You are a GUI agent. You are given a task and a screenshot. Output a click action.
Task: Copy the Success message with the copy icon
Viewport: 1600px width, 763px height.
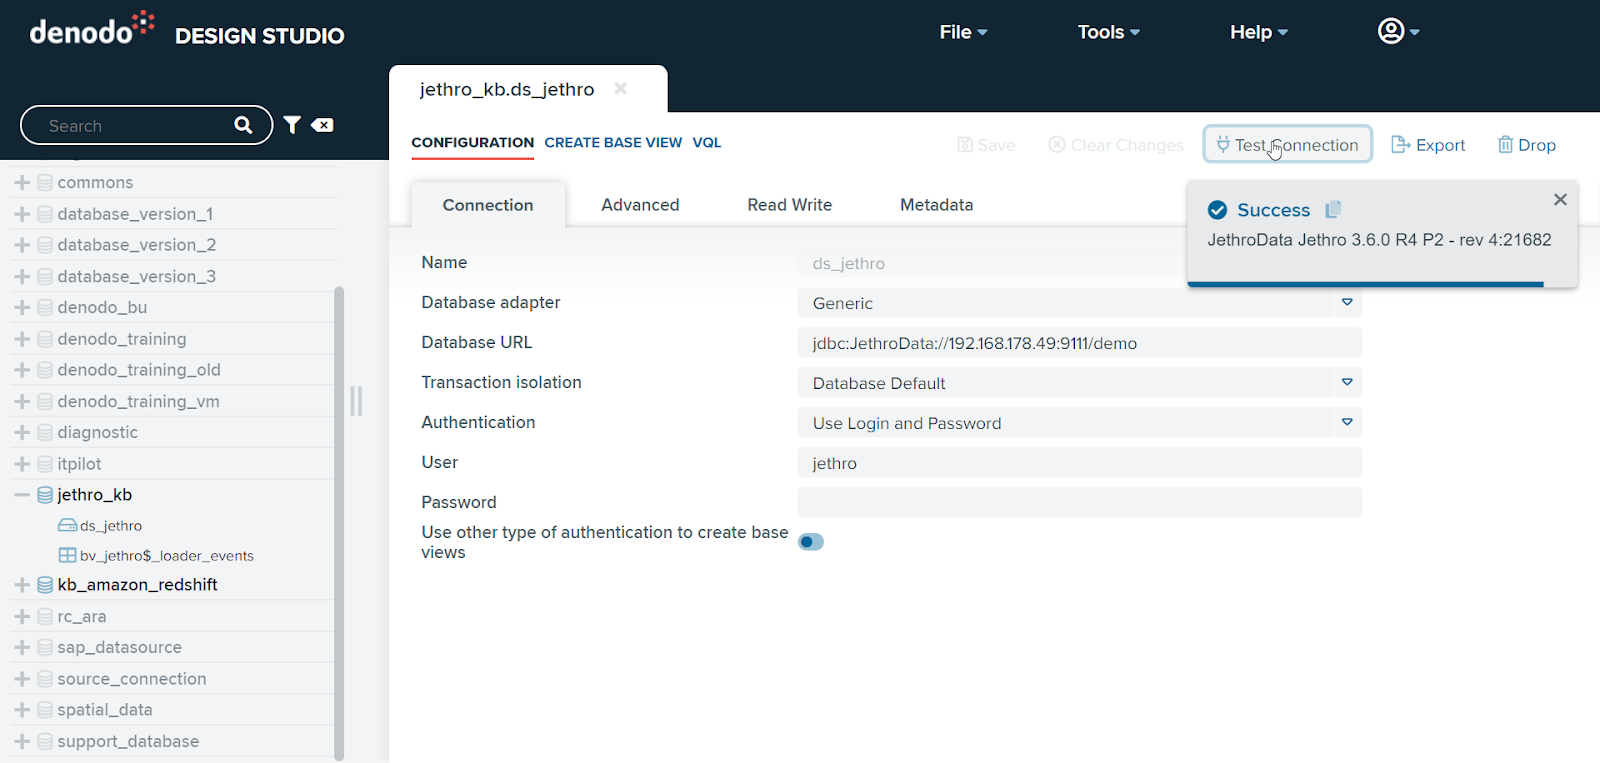[1333, 210]
